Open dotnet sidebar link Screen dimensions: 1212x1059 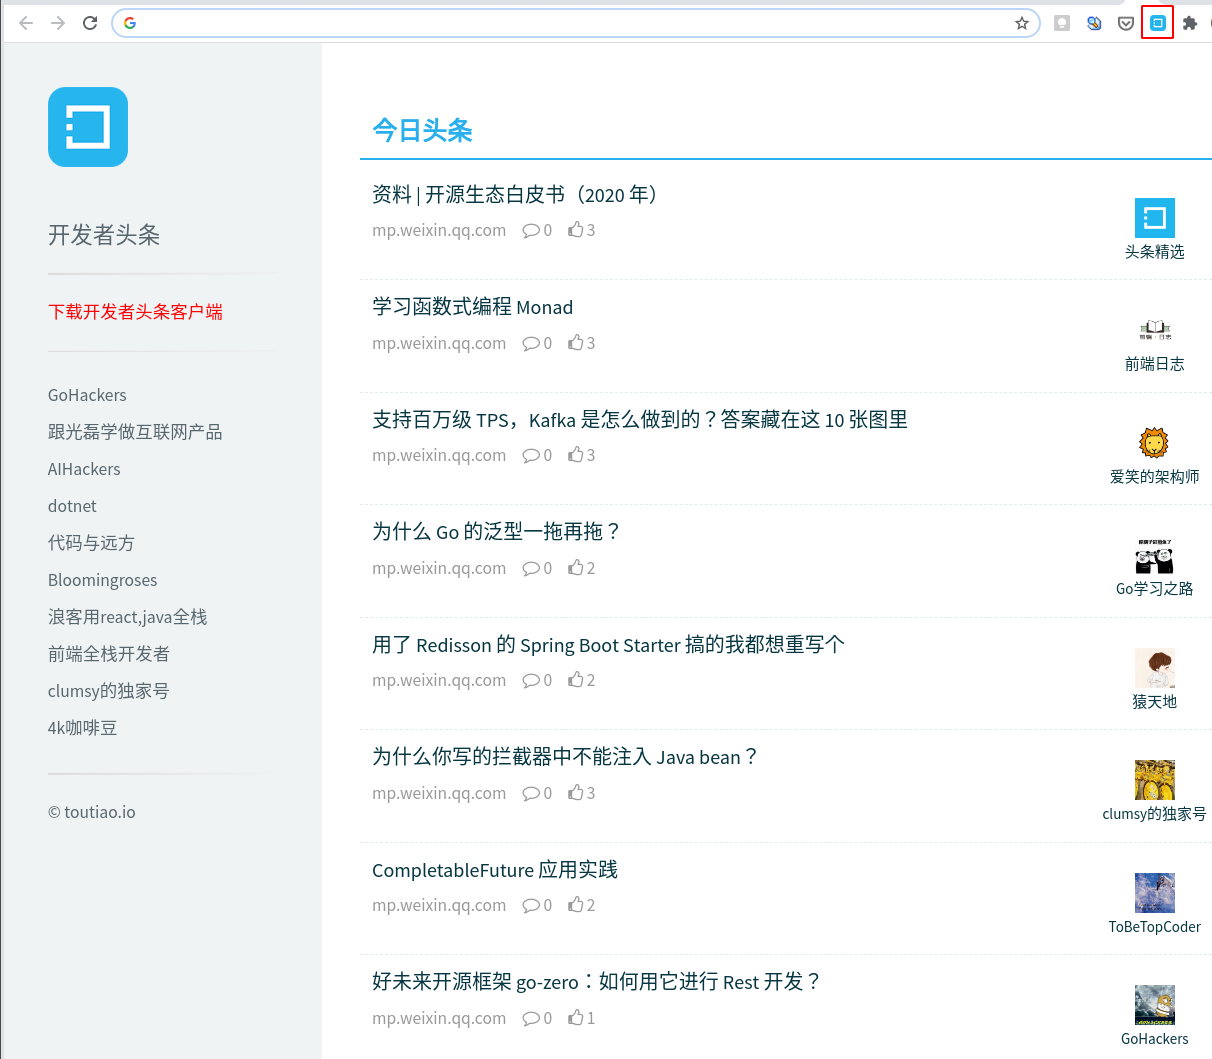(72, 506)
